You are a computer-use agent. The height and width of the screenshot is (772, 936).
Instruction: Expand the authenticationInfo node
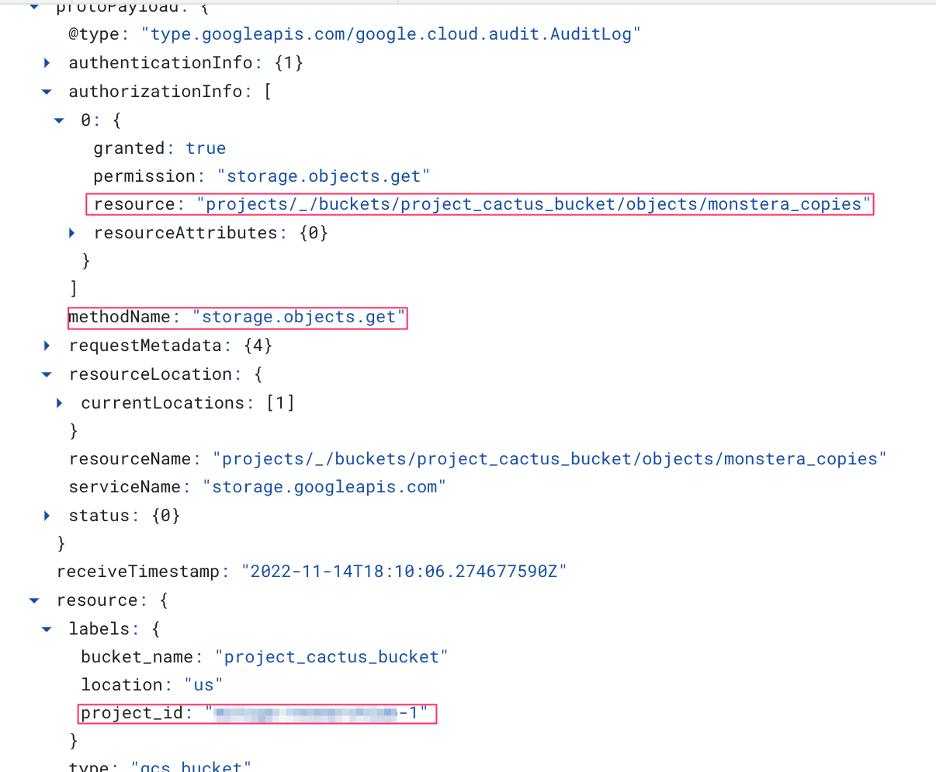point(47,62)
